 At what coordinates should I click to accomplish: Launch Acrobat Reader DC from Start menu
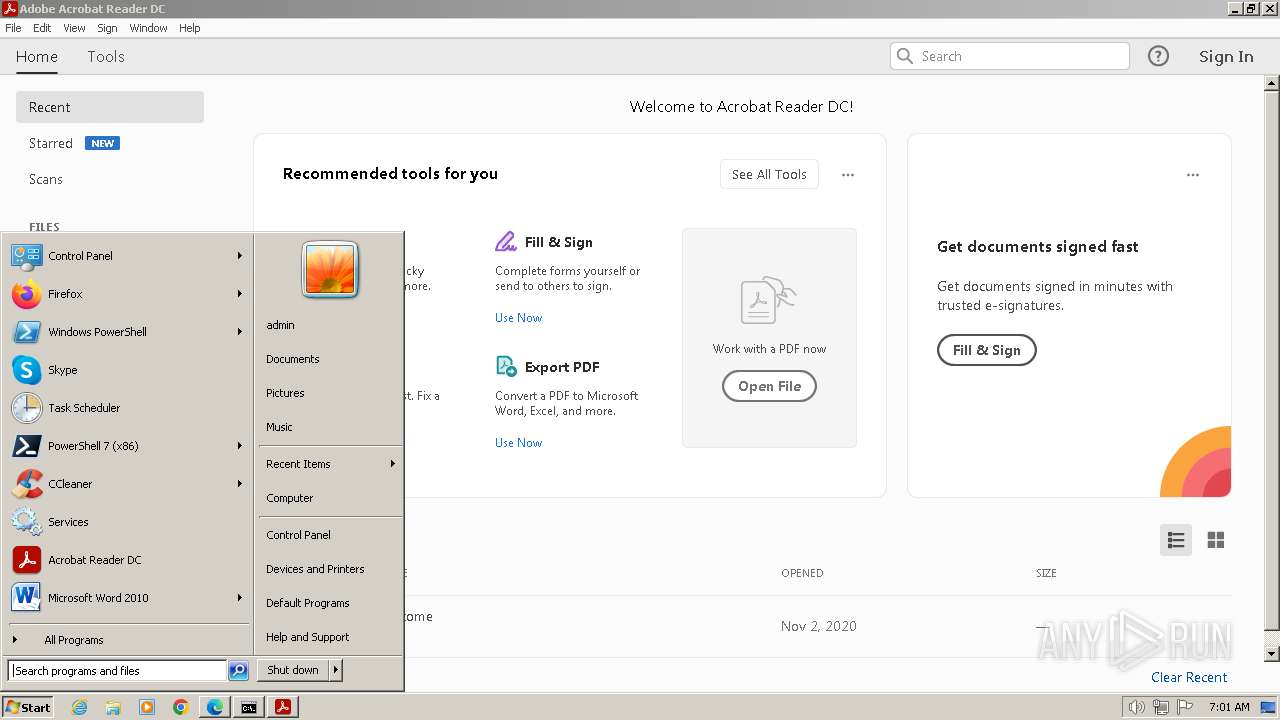(x=26, y=560)
